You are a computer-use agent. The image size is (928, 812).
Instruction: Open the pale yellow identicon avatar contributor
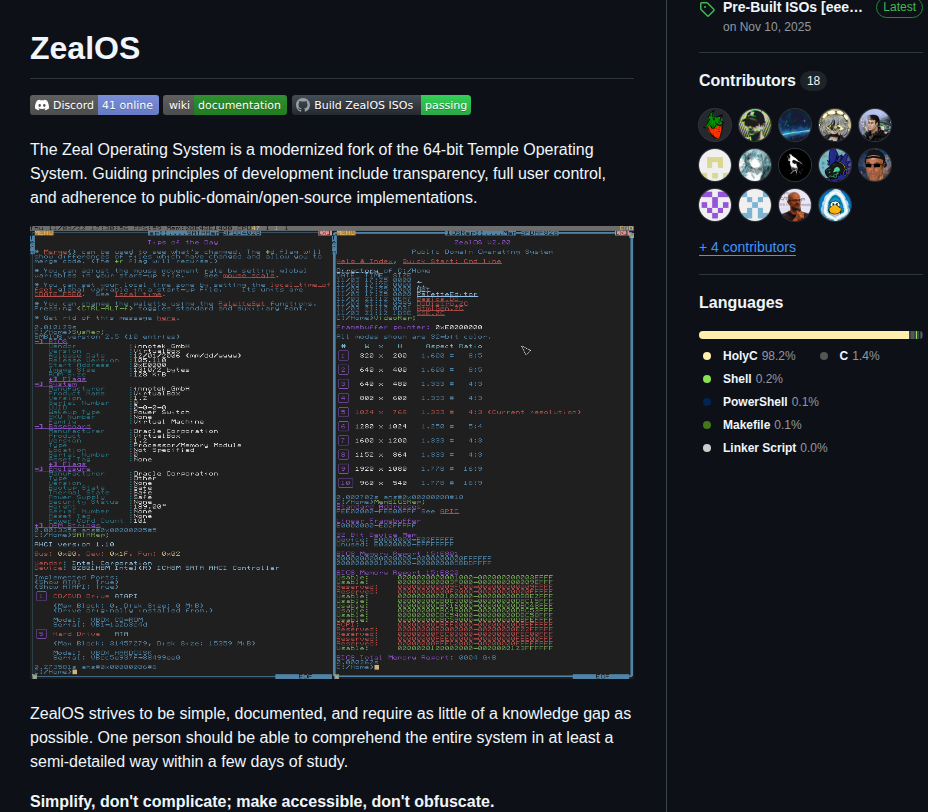tap(715, 165)
